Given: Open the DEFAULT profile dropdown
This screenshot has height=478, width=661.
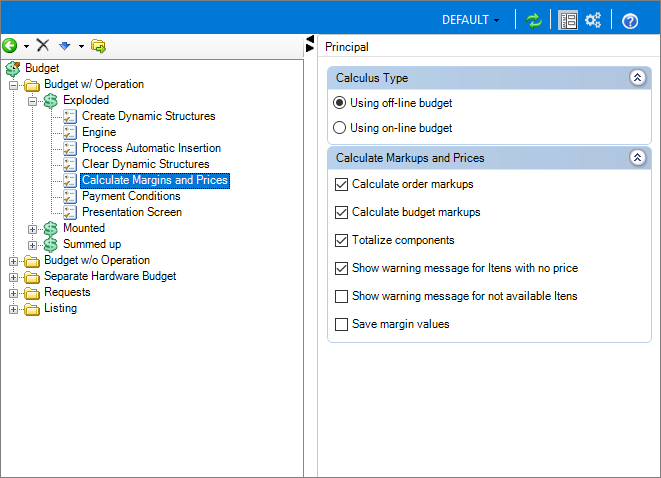Looking at the screenshot, I should click(470, 20).
